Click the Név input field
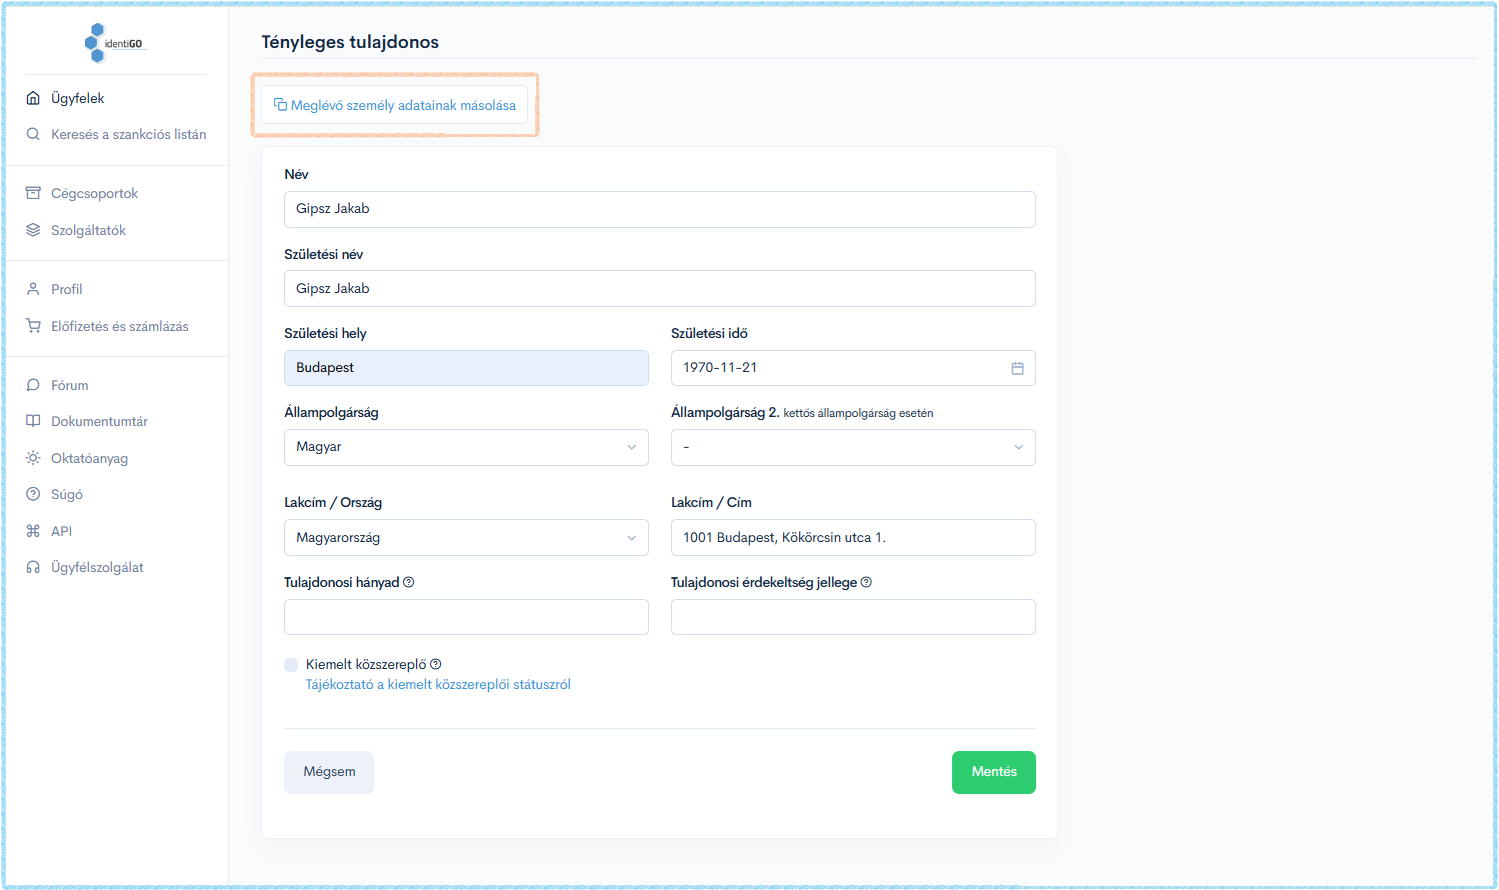The image size is (1499, 890). pos(660,209)
